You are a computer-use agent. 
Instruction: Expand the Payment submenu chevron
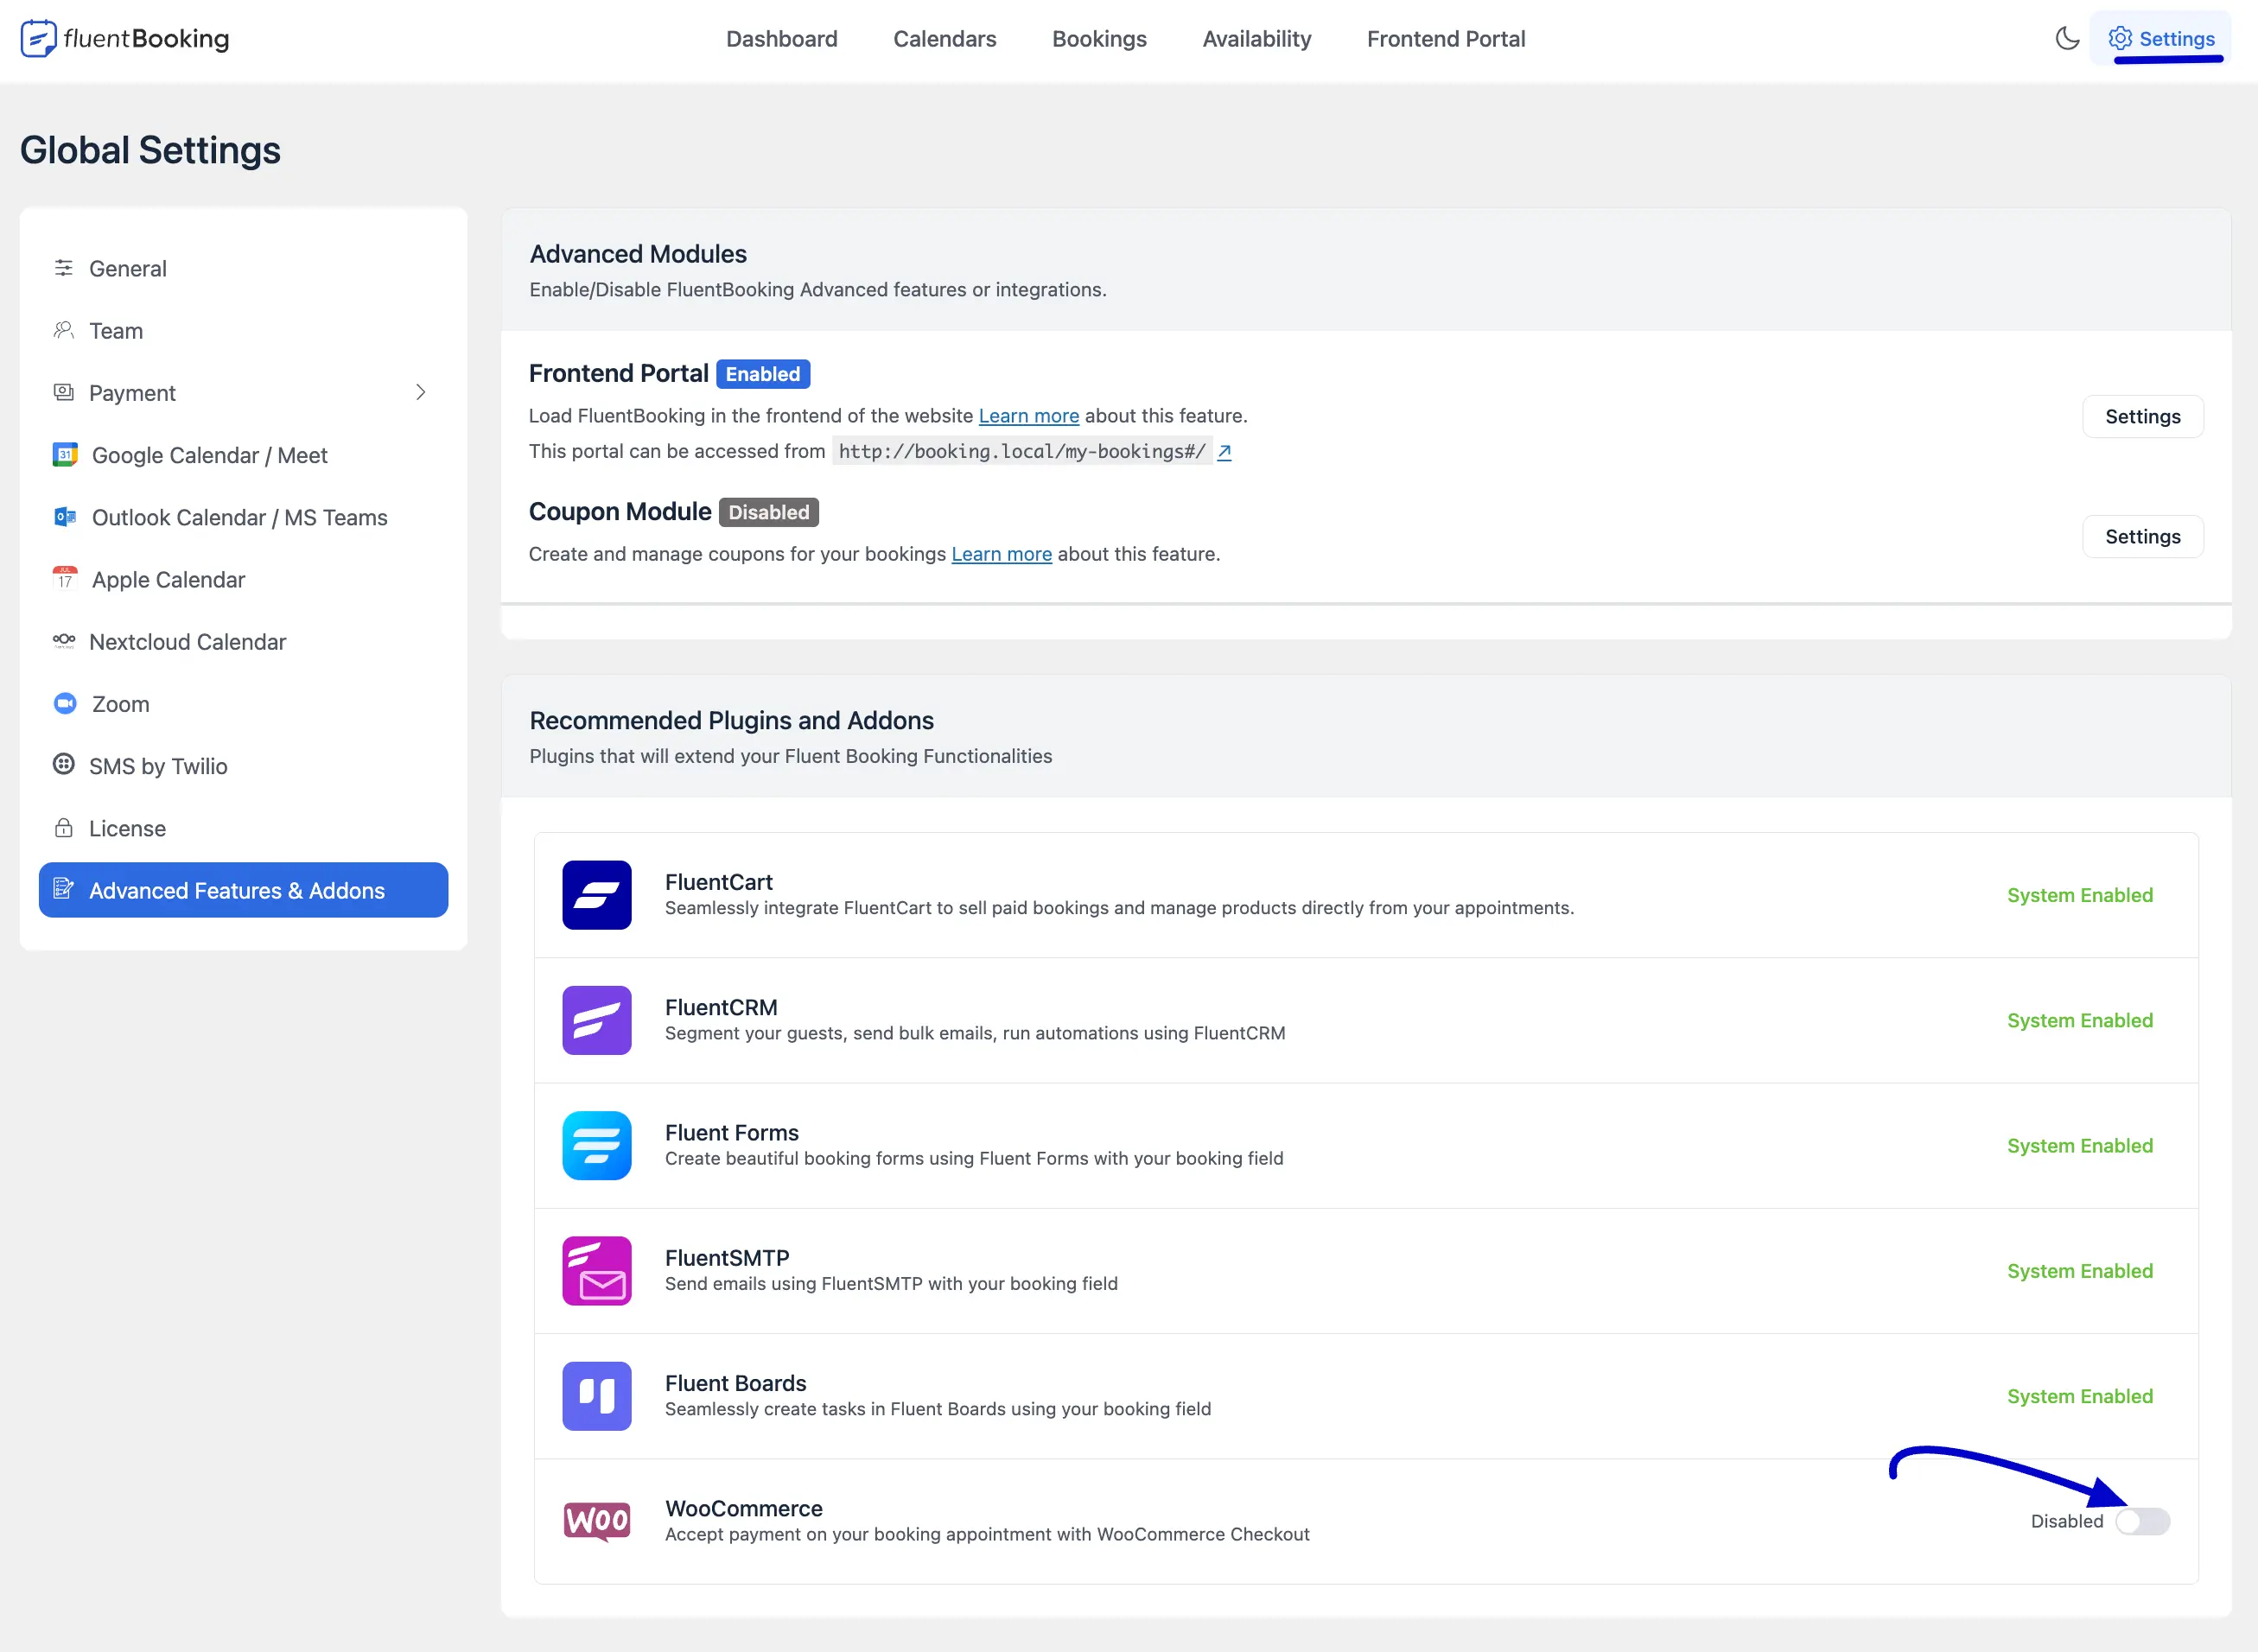[x=421, y=392]
